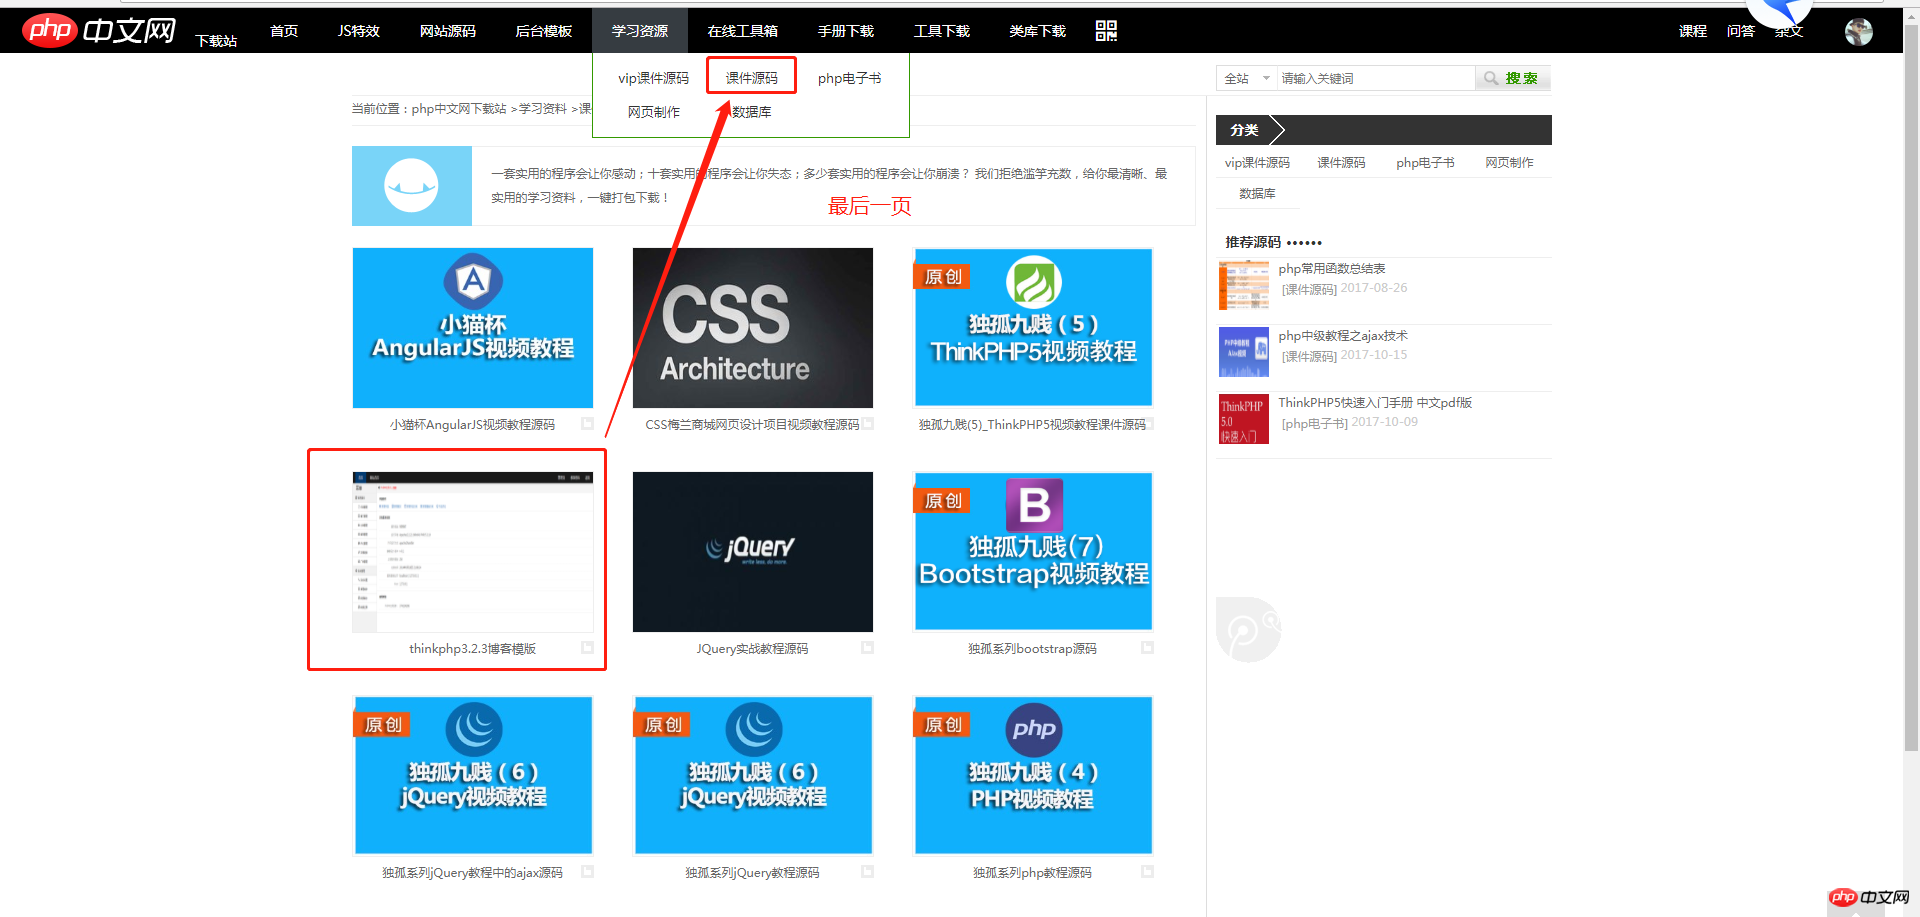Click the [php电子书] tag under ThinkPHP5快速入门手册

coord(1314,424)
